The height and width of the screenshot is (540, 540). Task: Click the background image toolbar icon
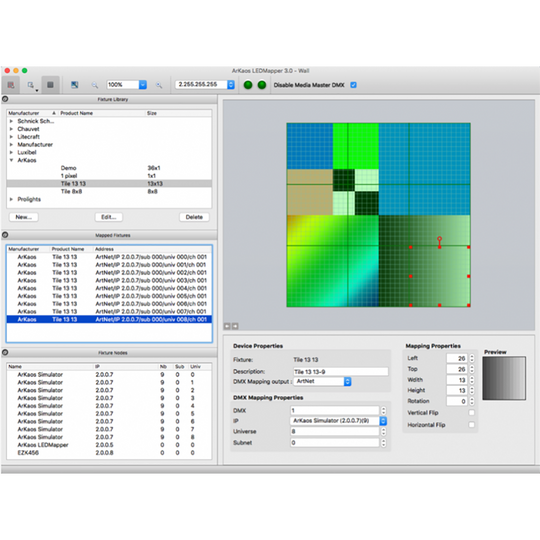74,85
